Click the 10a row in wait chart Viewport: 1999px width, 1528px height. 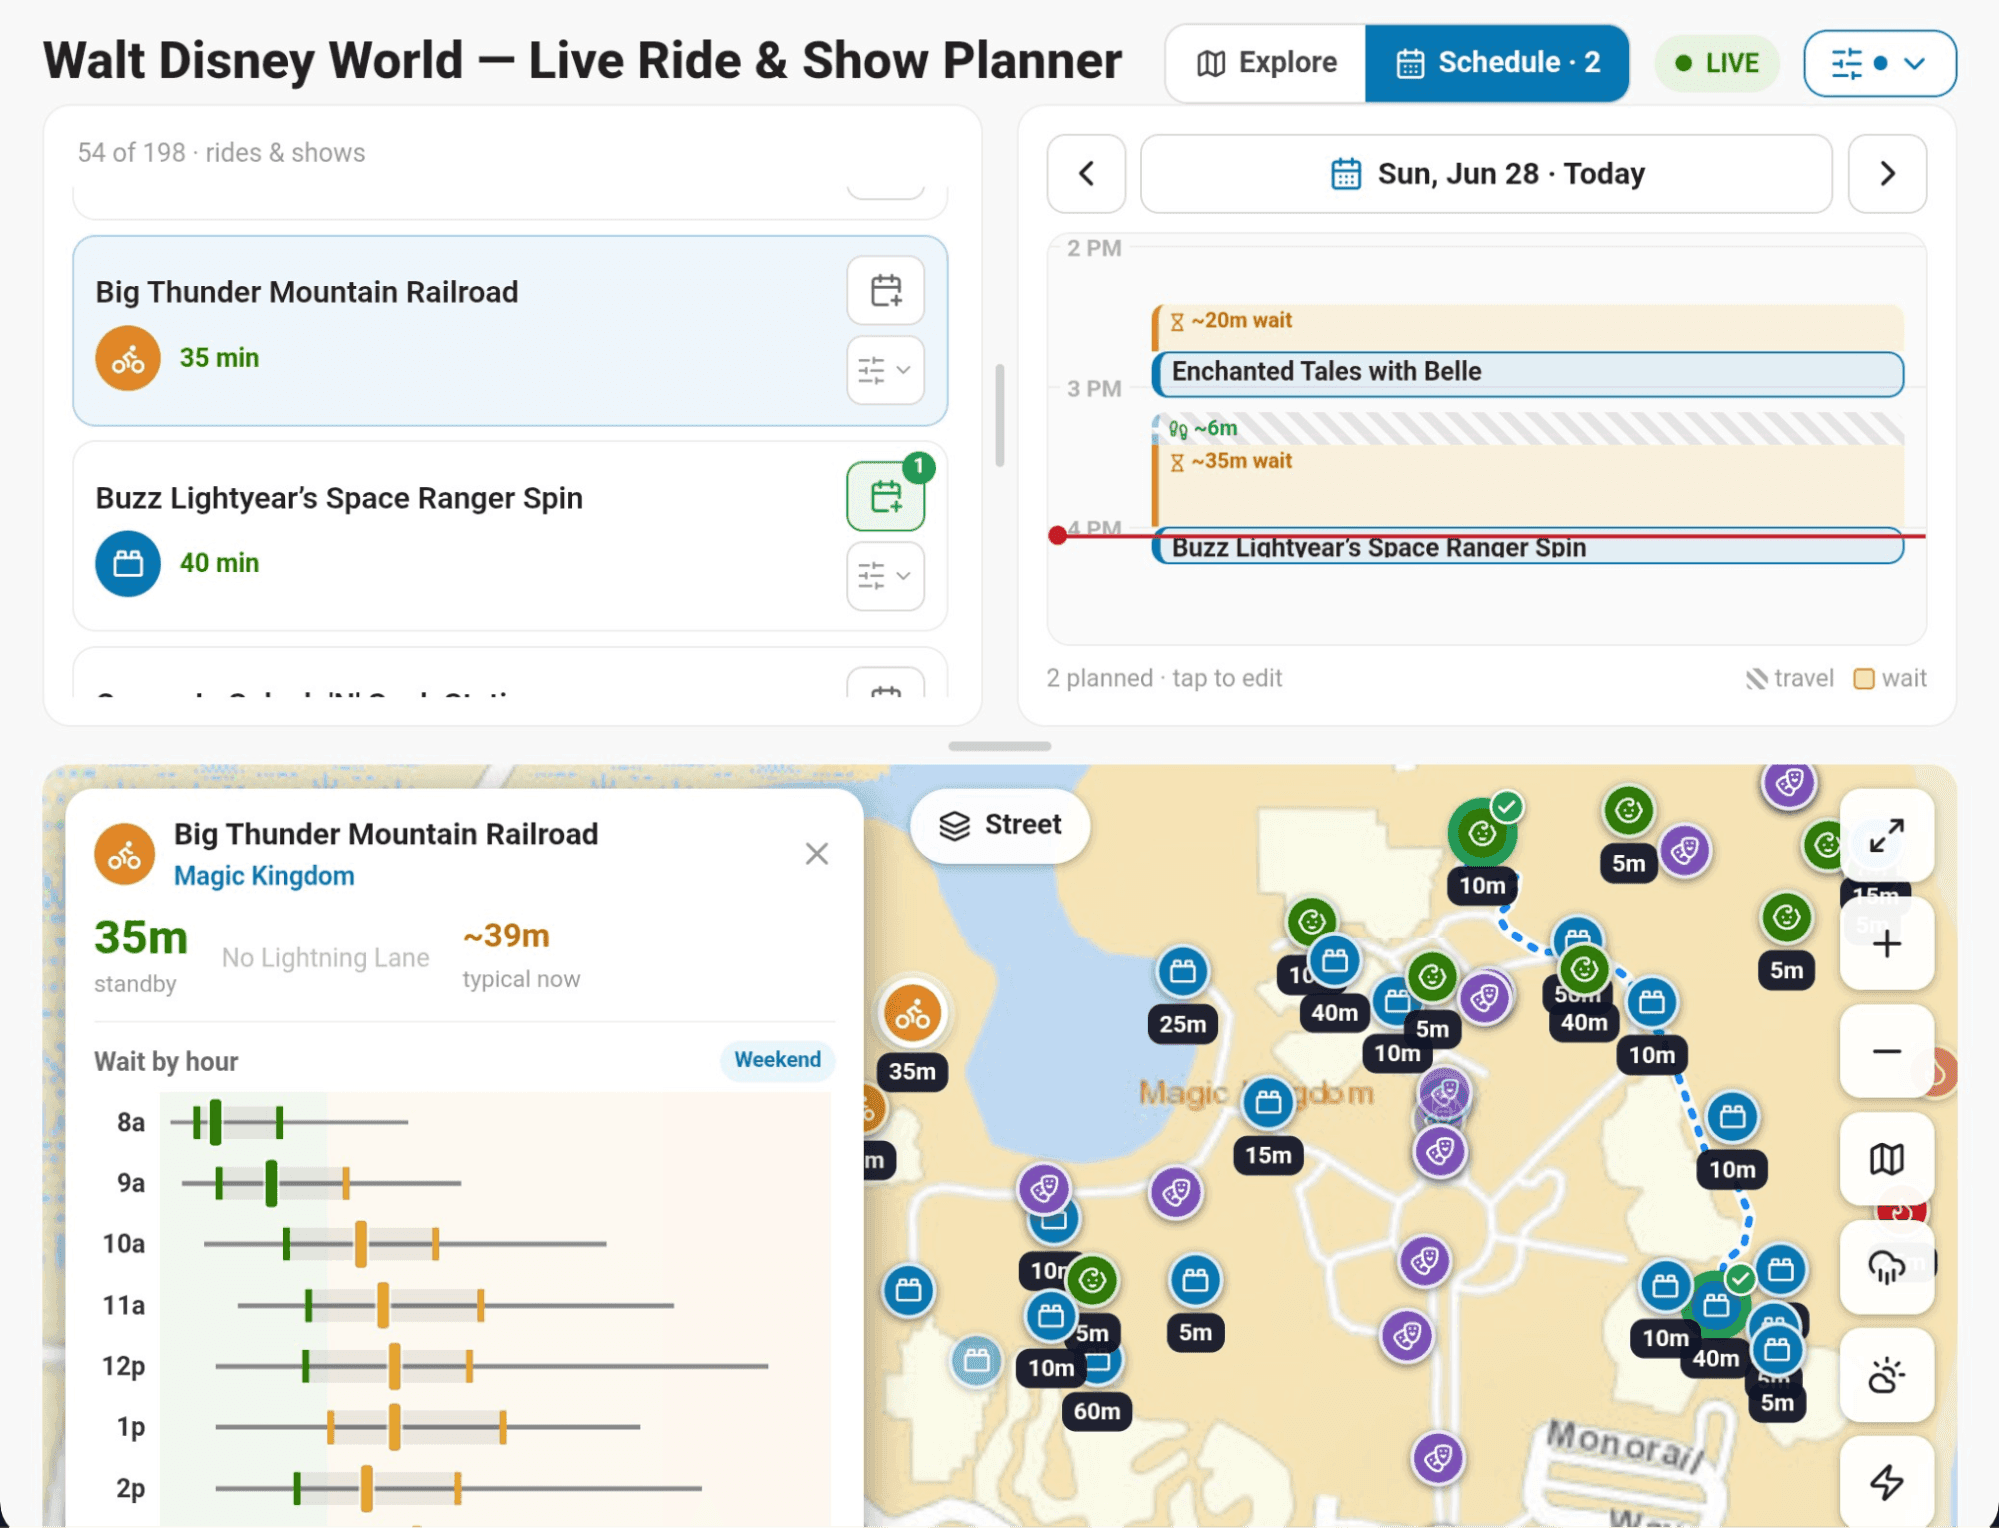(465, 1244)
